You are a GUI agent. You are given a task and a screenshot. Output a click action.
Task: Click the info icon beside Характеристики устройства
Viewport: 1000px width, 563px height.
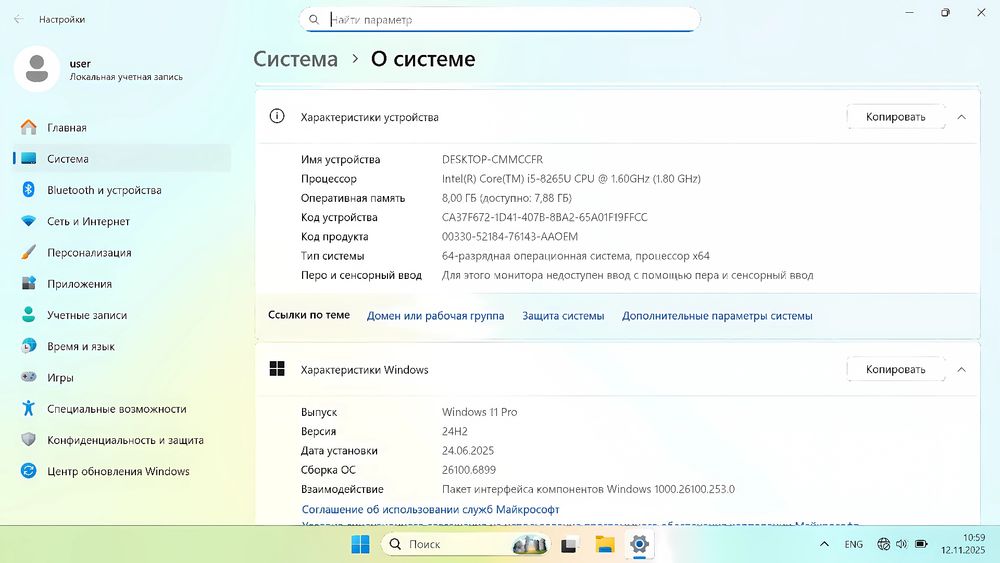click(x=277, y=116)
